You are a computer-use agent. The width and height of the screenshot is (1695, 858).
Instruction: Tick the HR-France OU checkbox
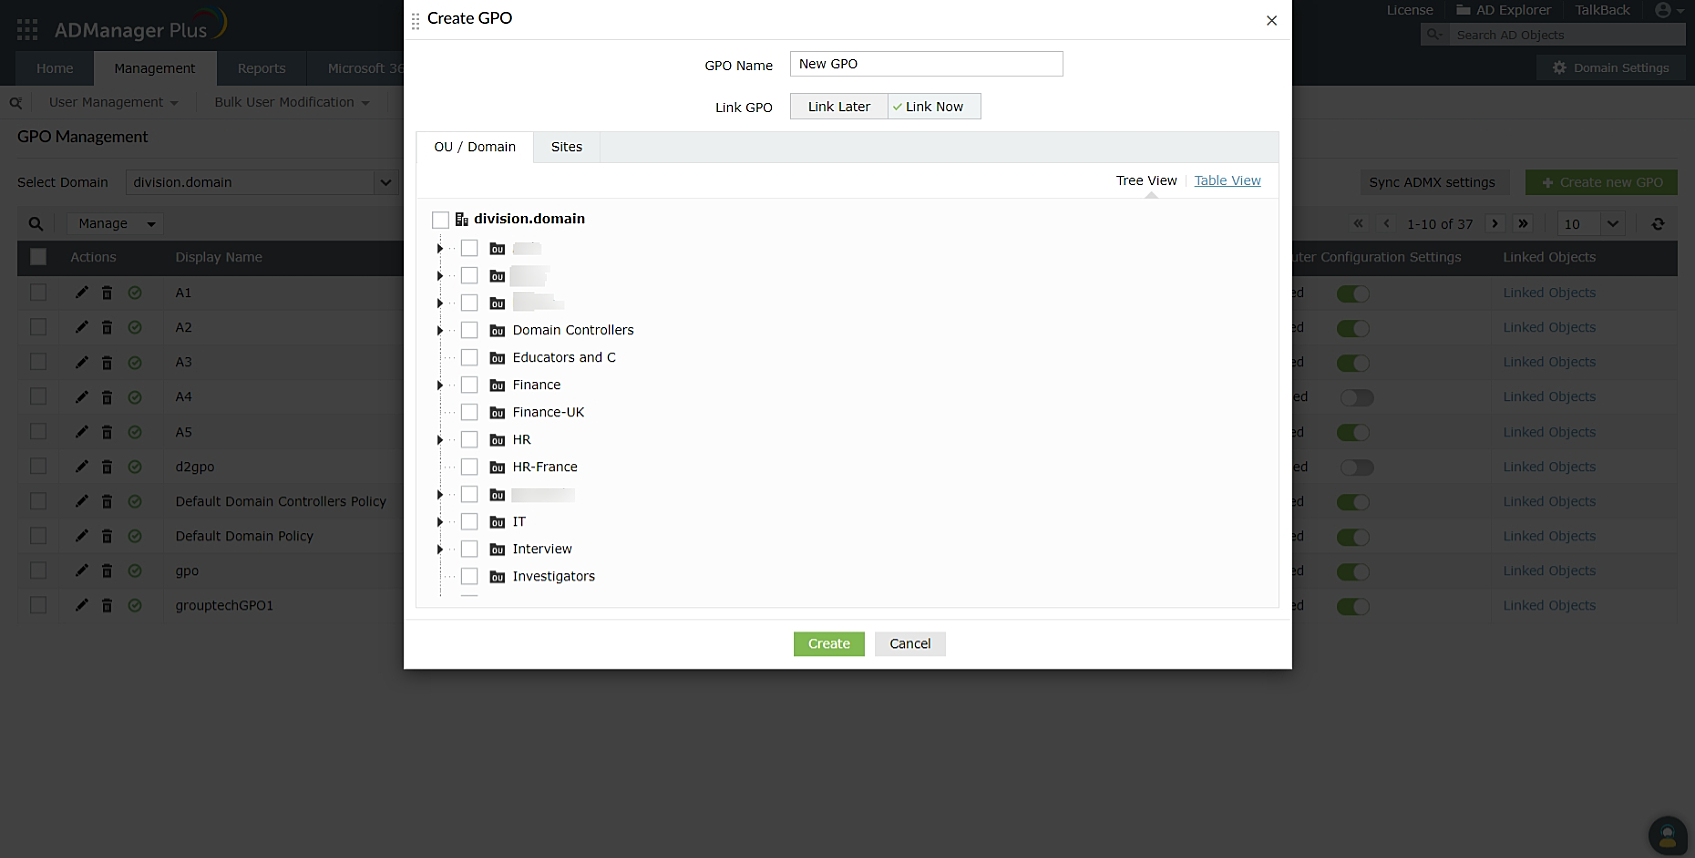point(469,467)
